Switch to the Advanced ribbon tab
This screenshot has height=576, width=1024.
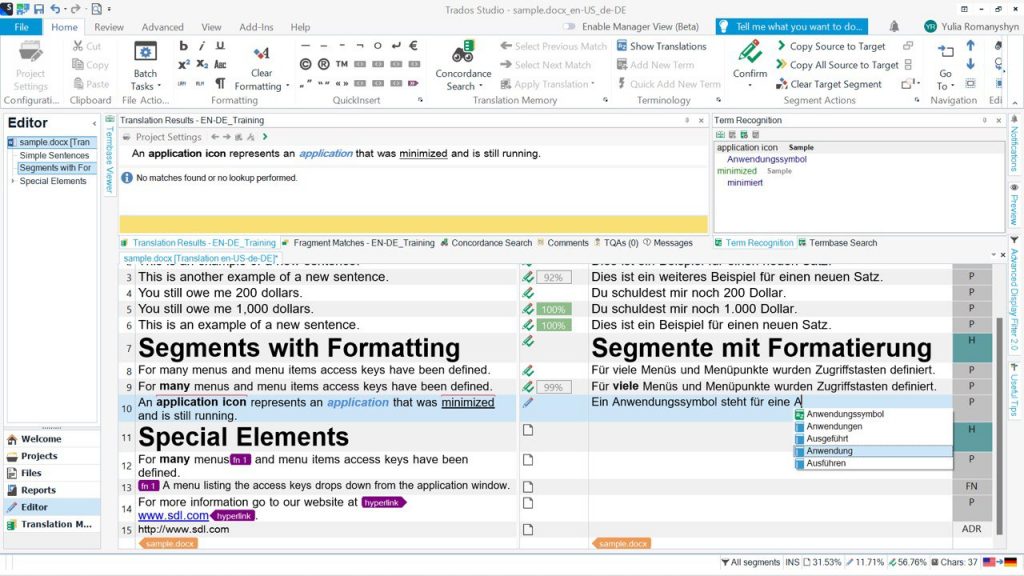tap(163, 27)
